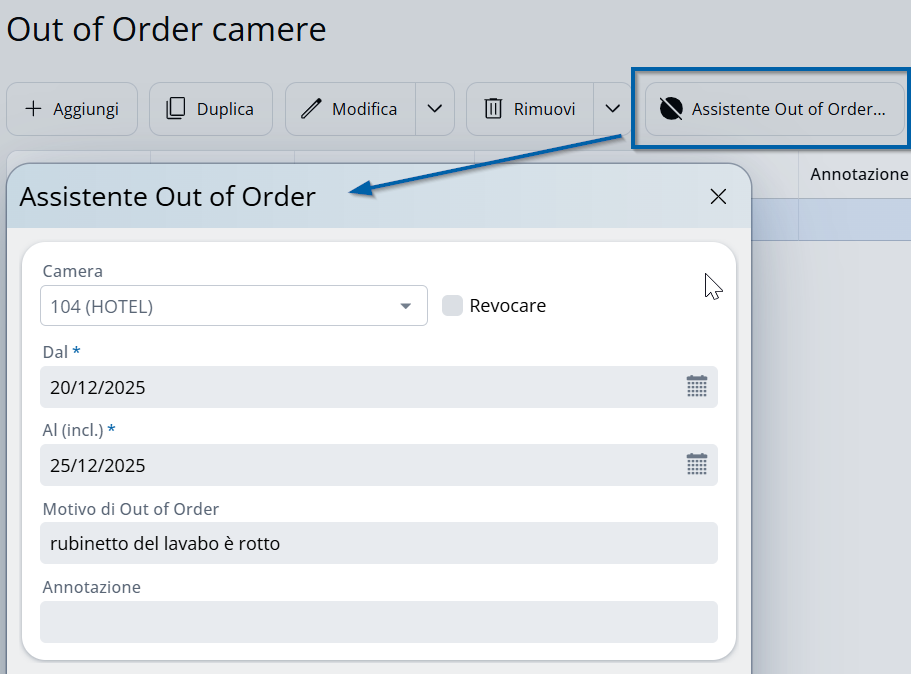911x674 pixels.
Task: Tick the Revocare checkbox
Action: [452, 306]
